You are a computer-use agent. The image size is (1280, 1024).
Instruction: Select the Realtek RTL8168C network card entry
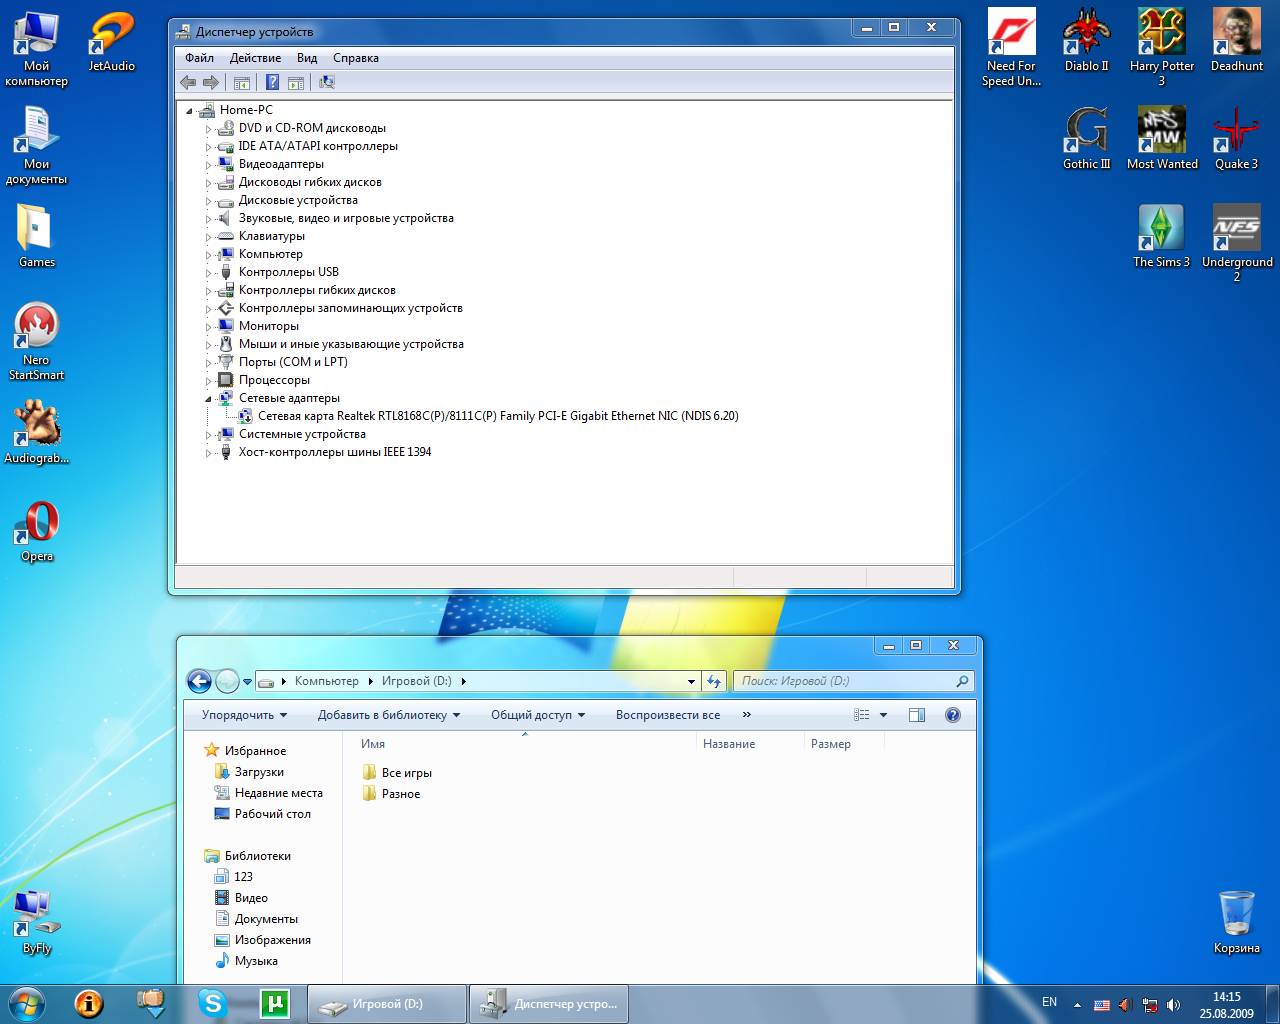click(497, 416)
